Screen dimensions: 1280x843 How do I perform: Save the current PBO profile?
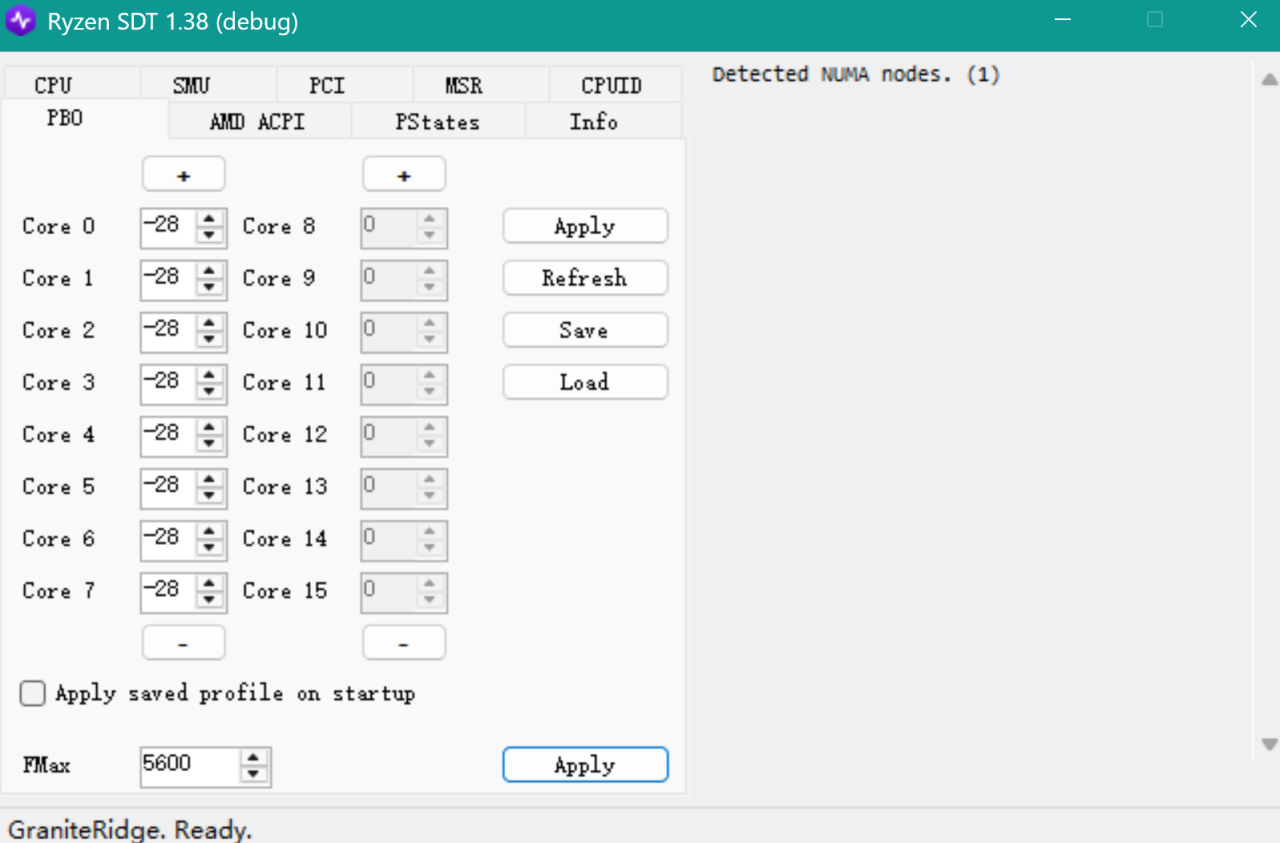(585, 330)
